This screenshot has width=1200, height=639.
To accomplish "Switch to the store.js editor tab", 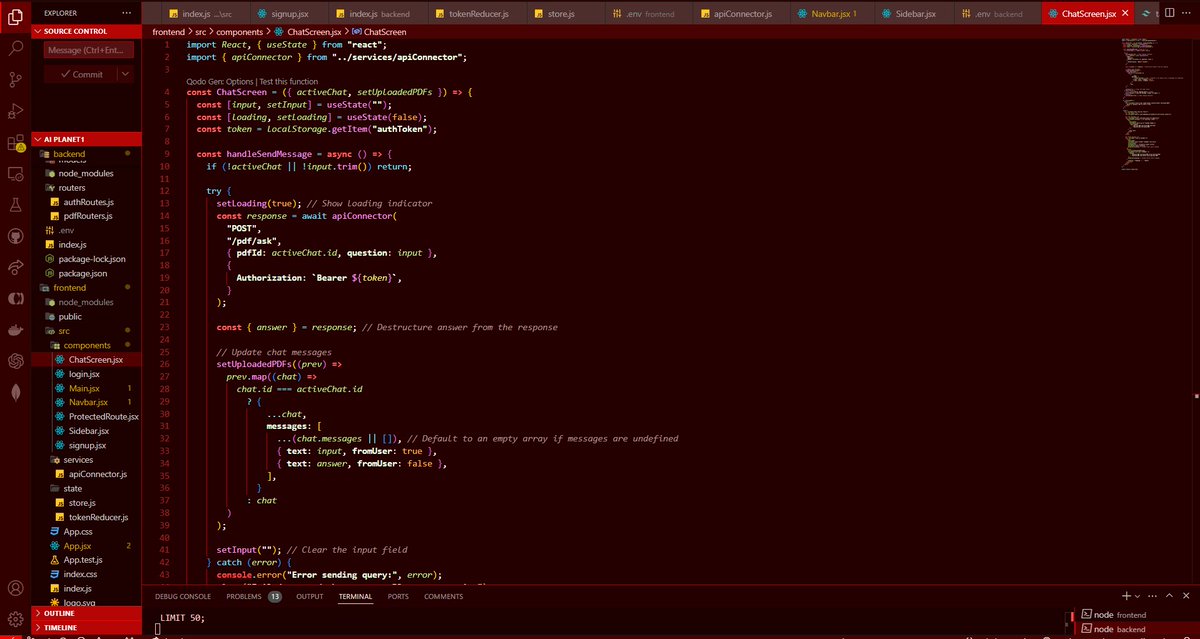I will [x=560, y=14].
